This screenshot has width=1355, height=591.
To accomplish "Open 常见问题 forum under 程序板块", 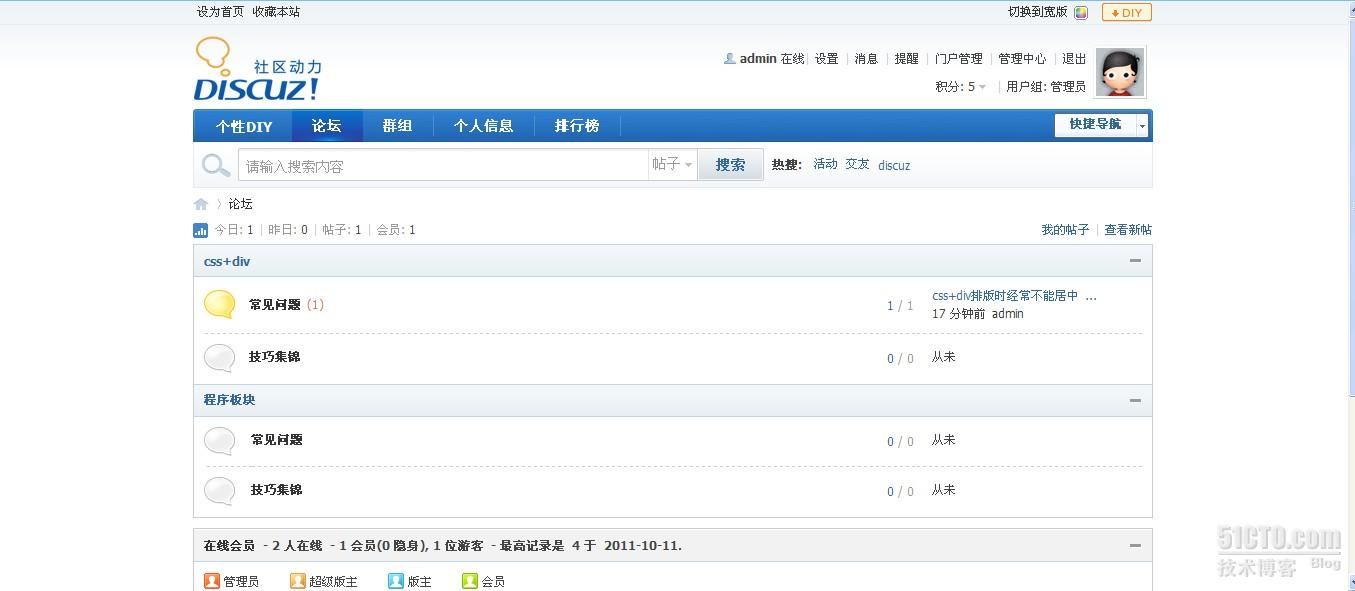I will pyautogui.click(x=276, y=440).
